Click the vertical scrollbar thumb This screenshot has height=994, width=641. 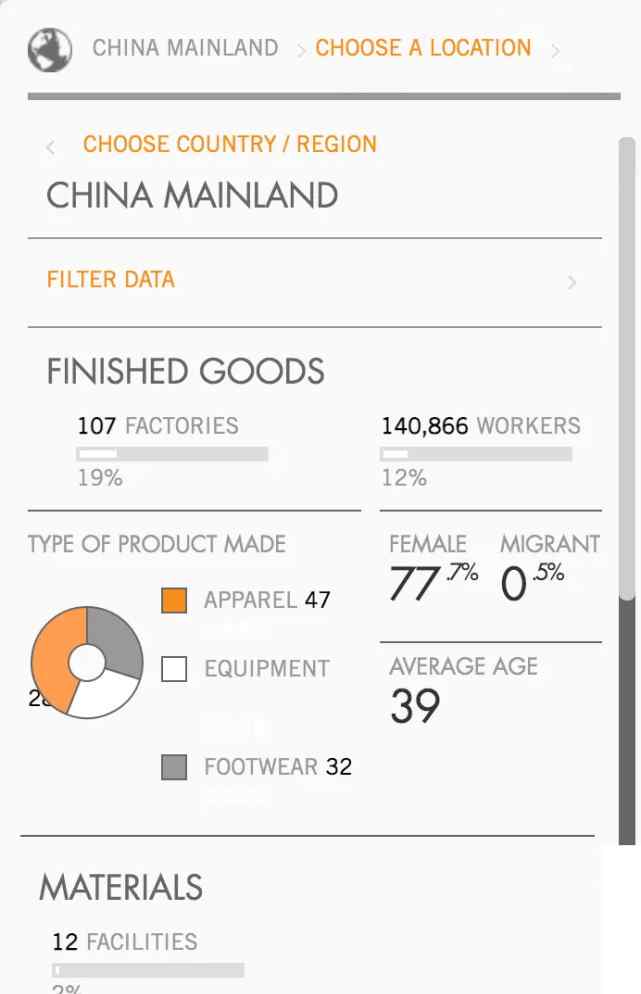[x=627, y=368]
